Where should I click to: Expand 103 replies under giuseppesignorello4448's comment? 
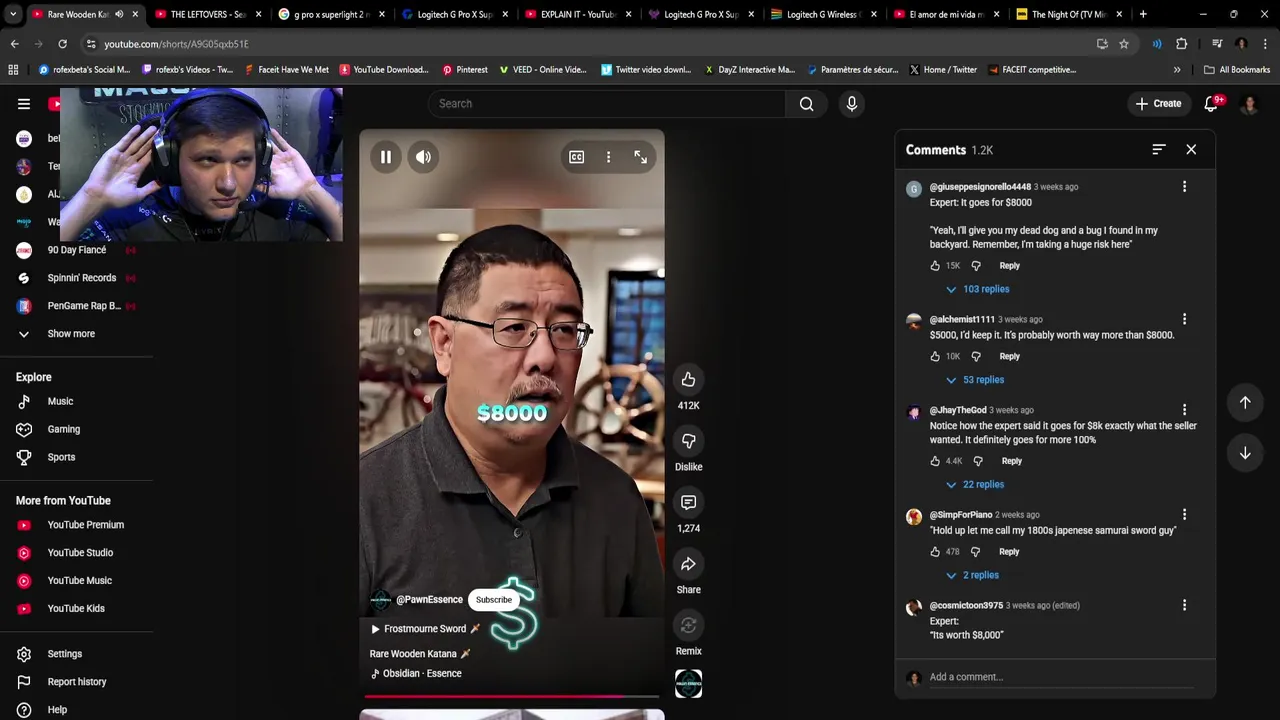click(x=978, y=289)
